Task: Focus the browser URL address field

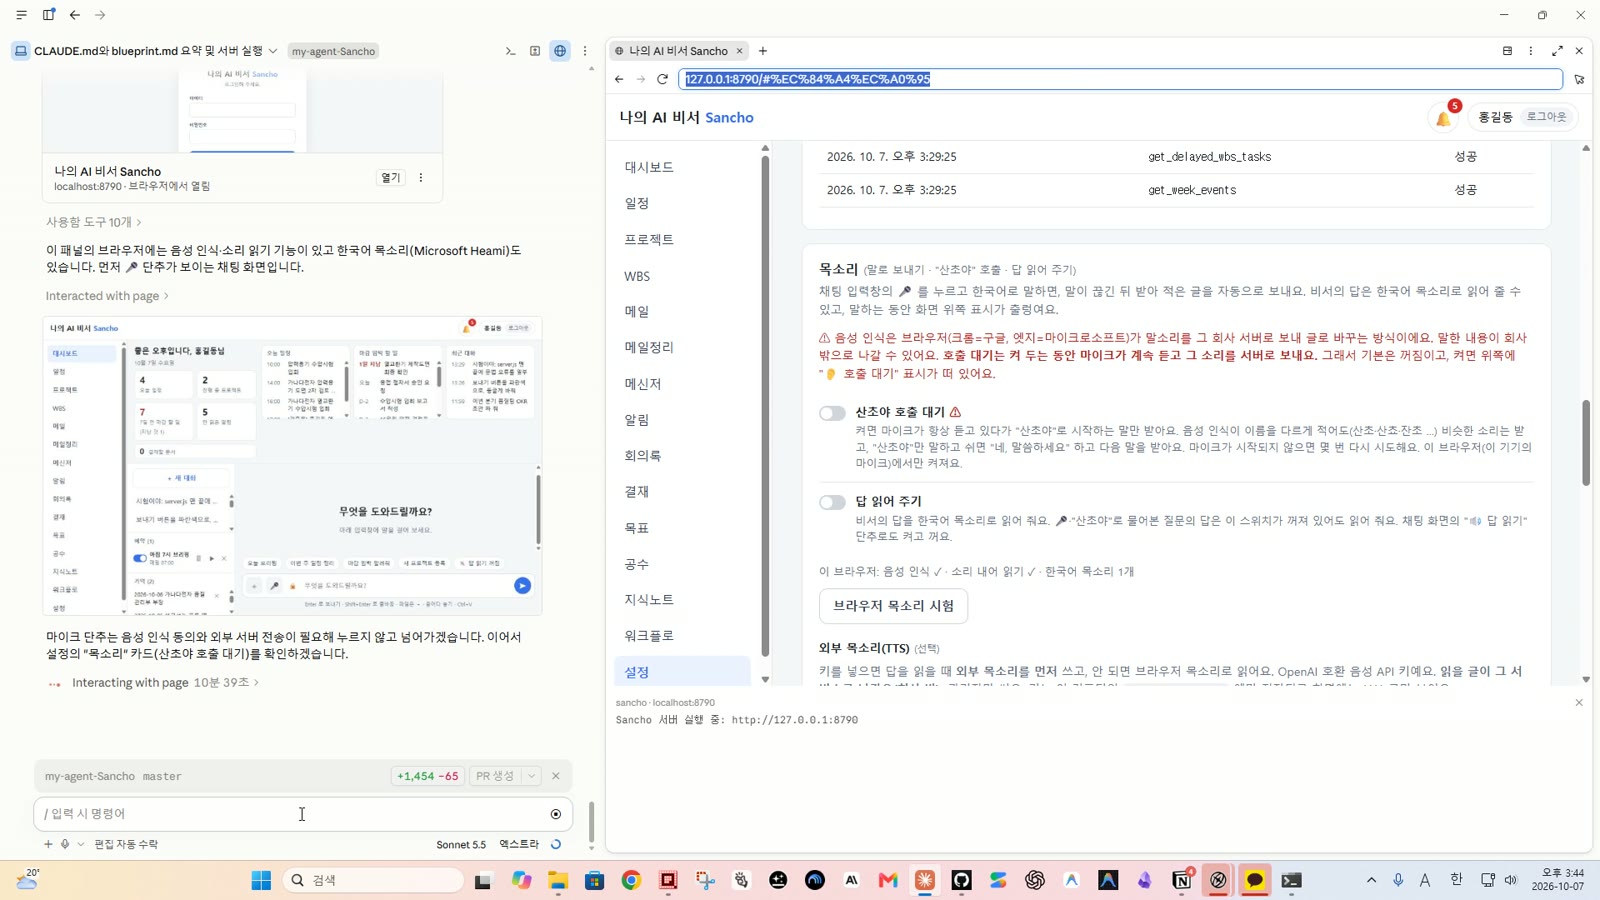Action: [1120, 79]
